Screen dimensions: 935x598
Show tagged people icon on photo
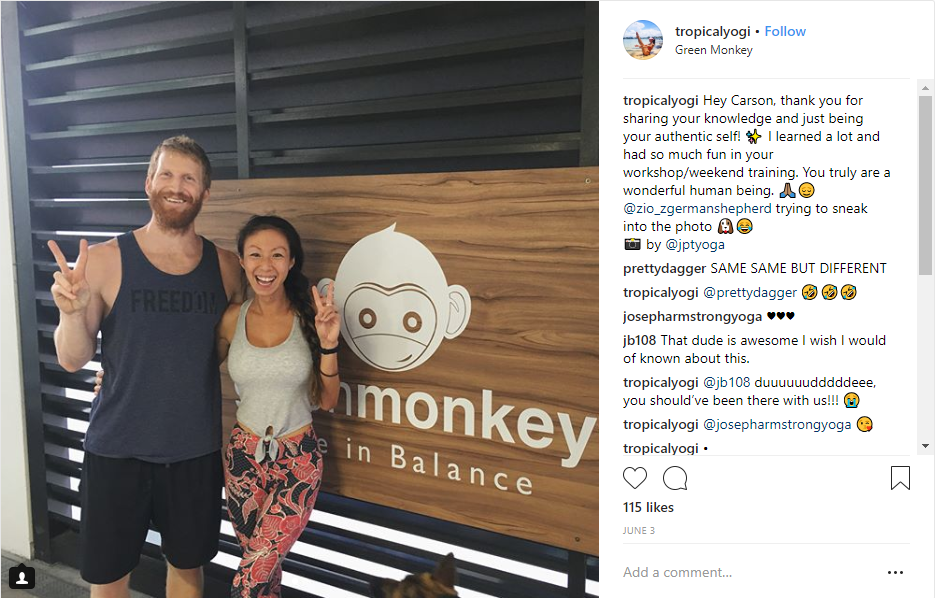coord(21,577)
